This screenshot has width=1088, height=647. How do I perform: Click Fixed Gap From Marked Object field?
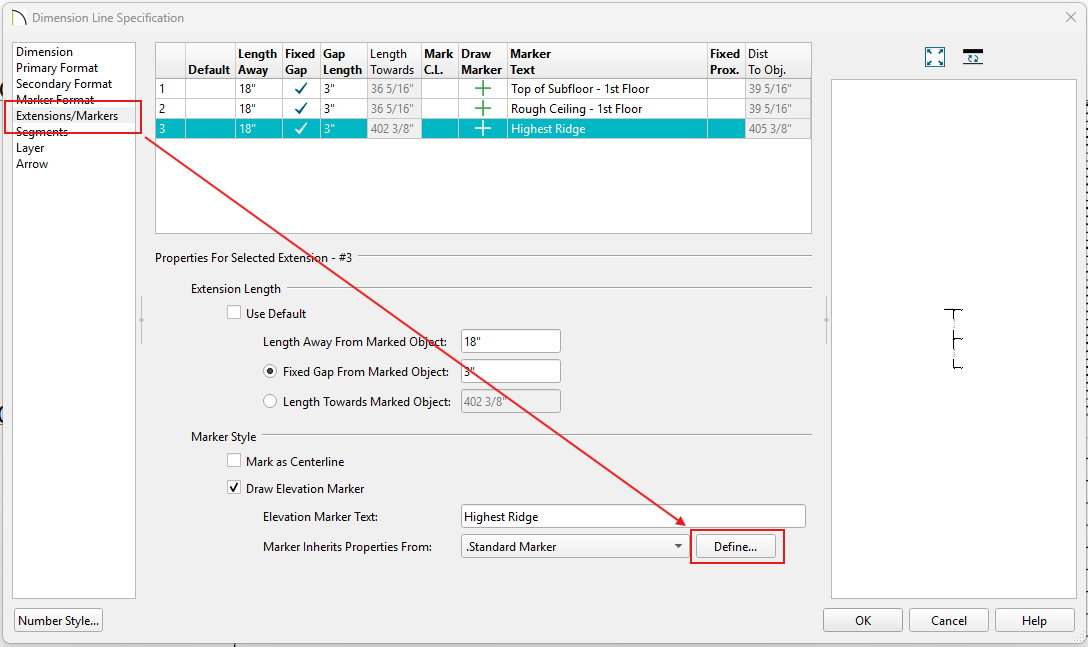[511, 371]
